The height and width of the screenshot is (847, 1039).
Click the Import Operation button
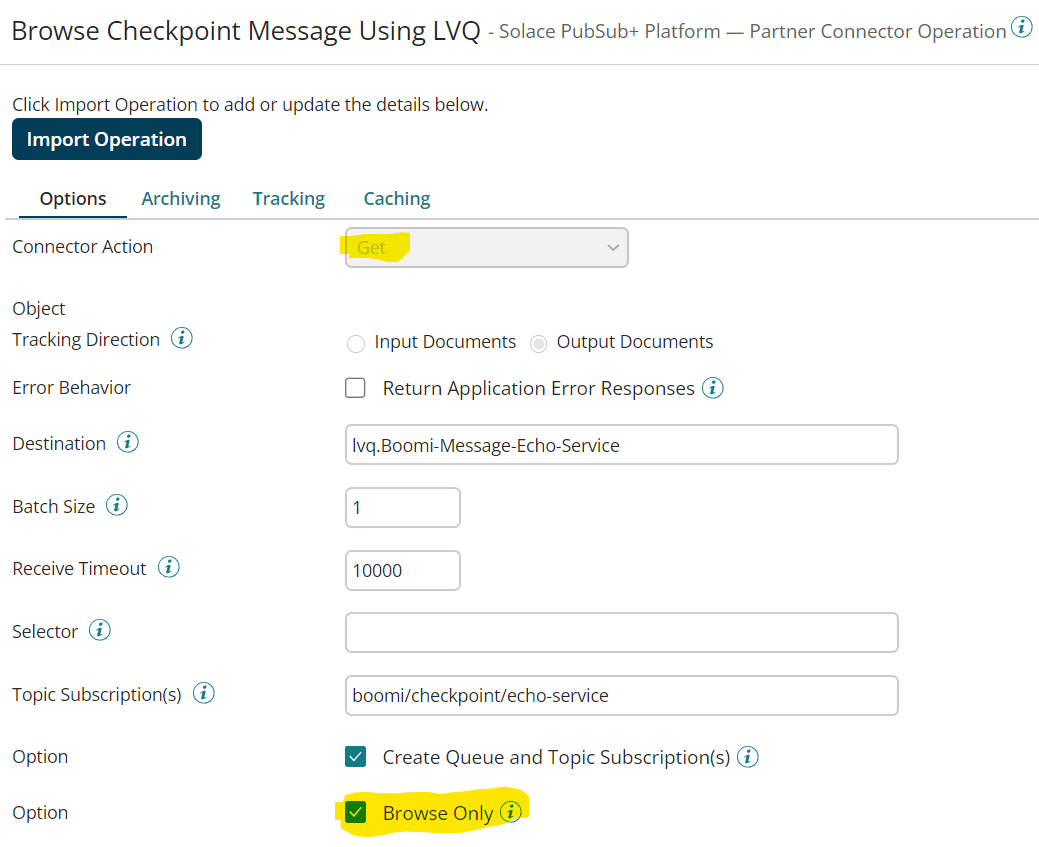(x=107, y=139)
